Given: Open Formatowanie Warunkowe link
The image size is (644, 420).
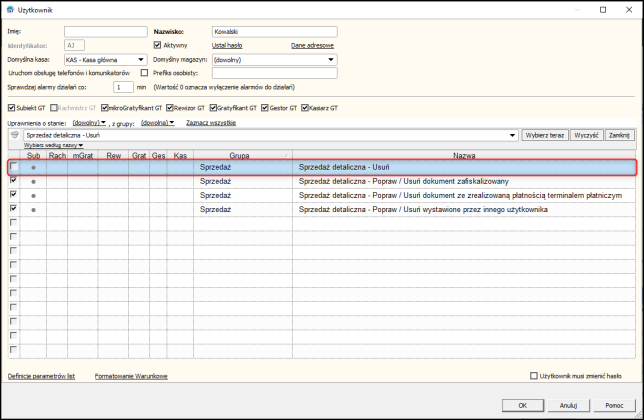Looking at the screenshot, I should 131,376.
